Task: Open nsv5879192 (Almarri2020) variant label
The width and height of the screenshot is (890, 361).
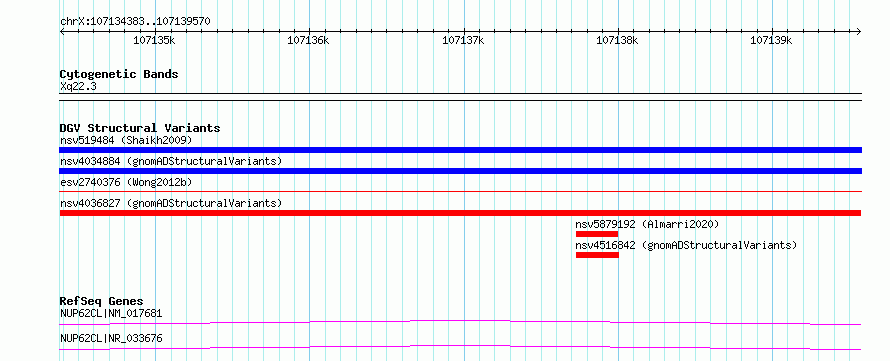Action: click(x=647, y=224)
